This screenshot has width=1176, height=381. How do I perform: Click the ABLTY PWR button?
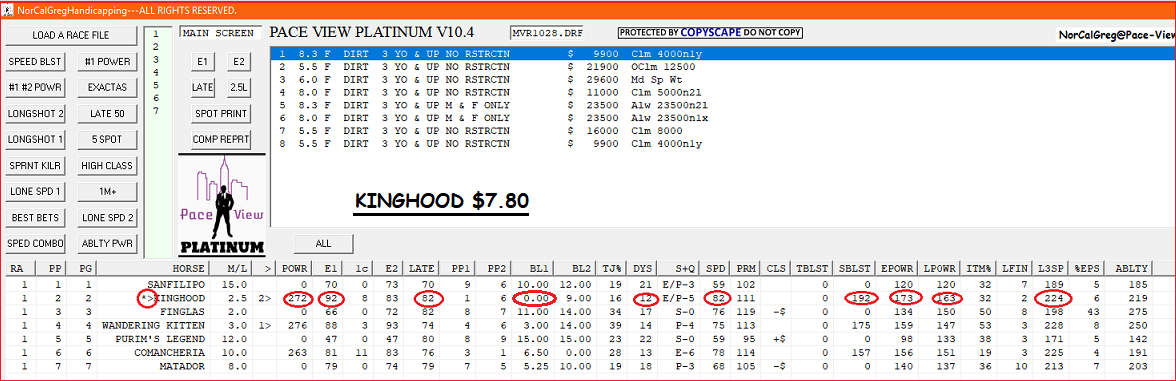[107, 243]
